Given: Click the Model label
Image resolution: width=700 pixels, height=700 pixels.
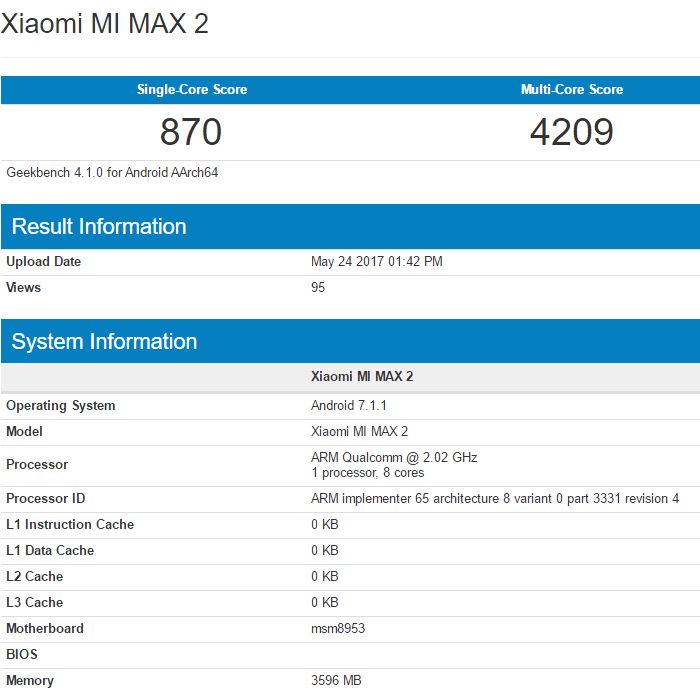Looking at the screenshot, I should point(25,432).
